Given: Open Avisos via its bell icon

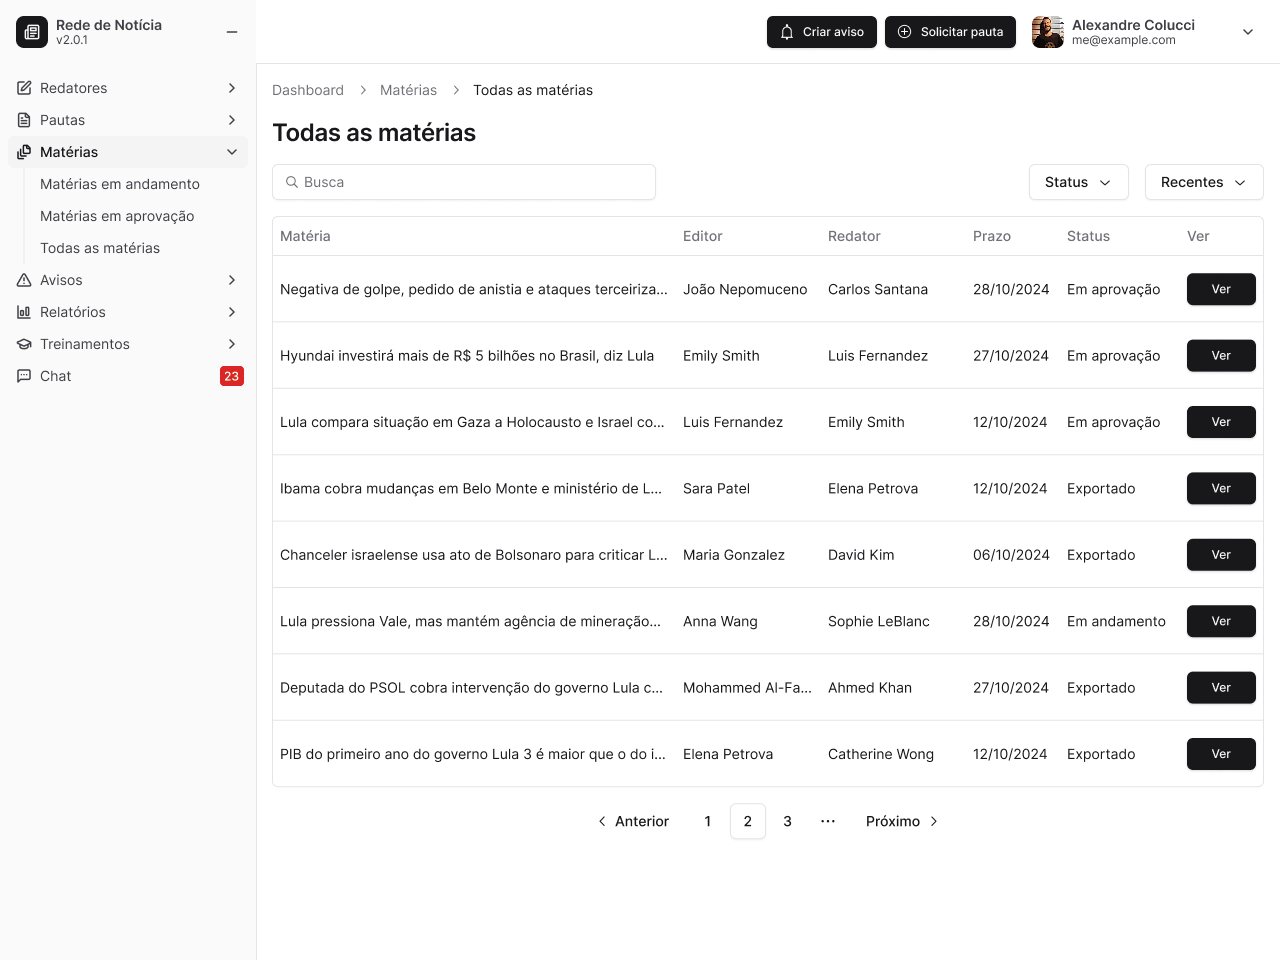Looking at the screenshot, I should (x=23, y=280).
